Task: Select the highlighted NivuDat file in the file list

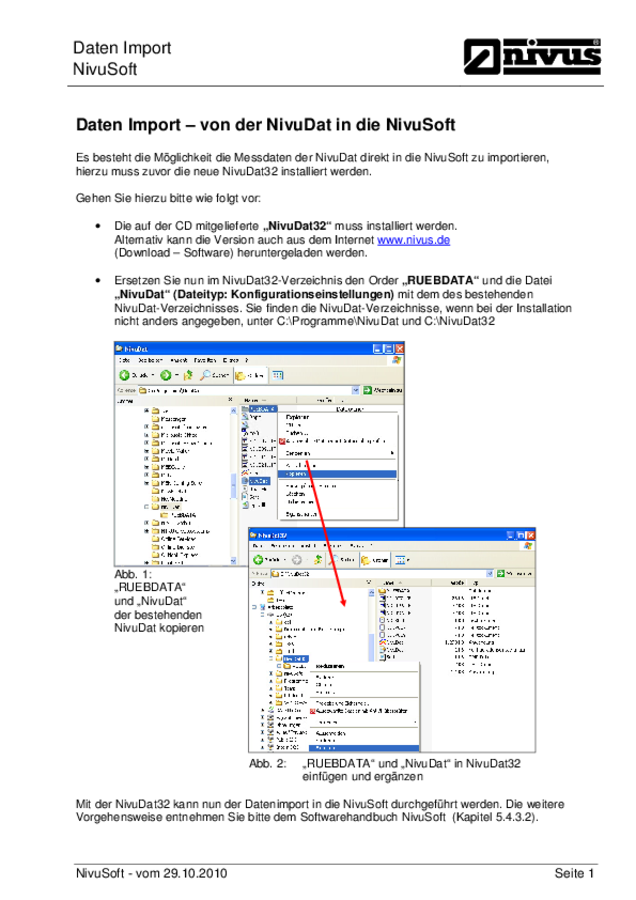Action: pos(255,480)
